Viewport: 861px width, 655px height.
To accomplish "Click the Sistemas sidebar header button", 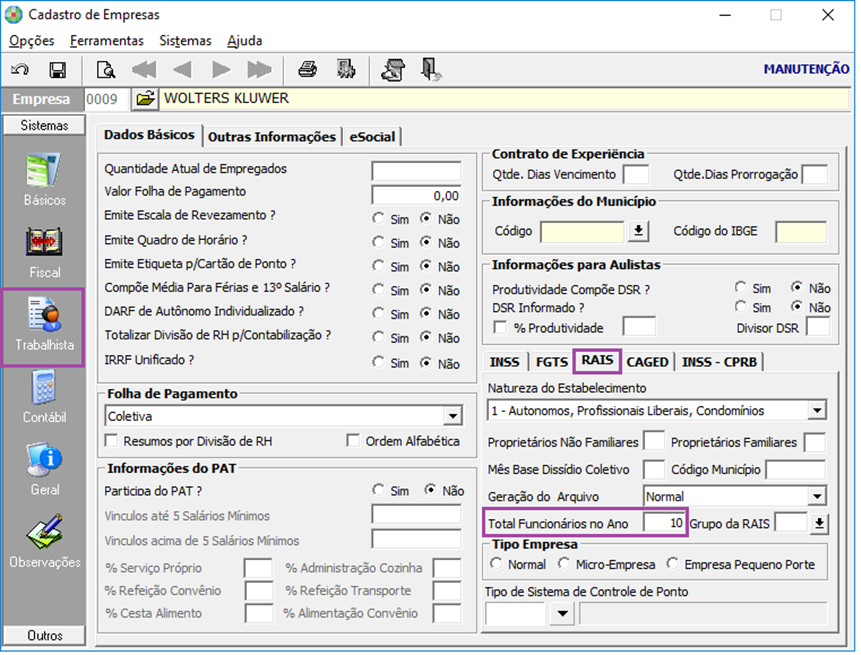I will pos(44,125).
